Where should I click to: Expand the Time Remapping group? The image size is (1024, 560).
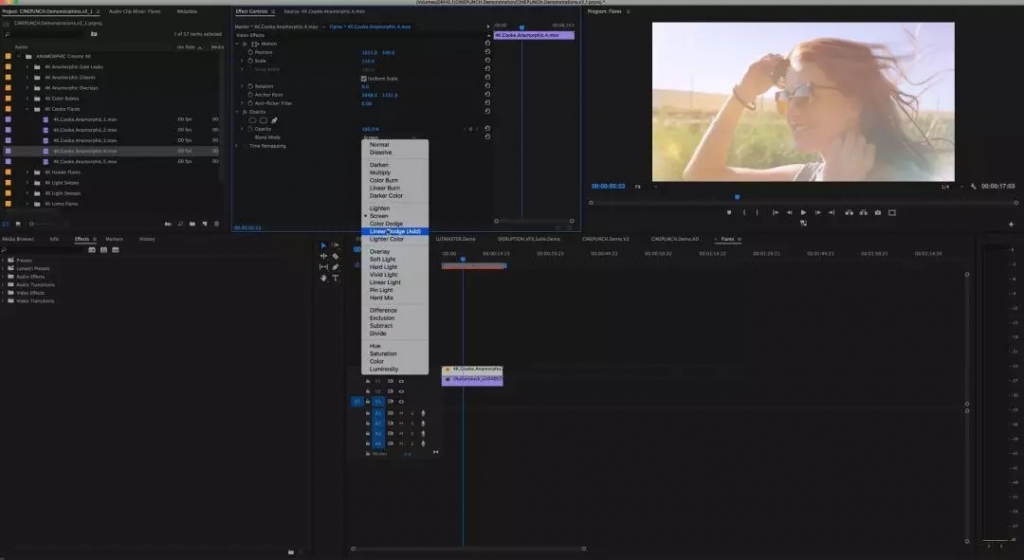pyautogui.click(x=238, y=146)
